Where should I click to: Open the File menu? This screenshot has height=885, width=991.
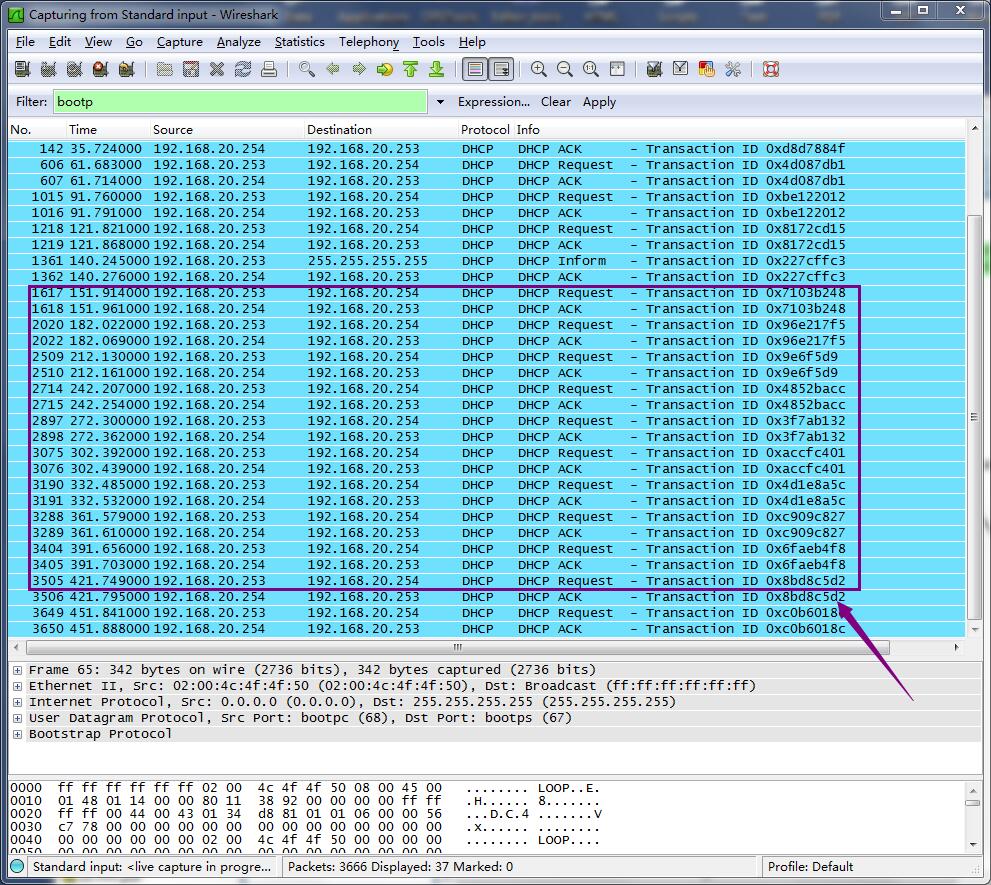[25, 42]
